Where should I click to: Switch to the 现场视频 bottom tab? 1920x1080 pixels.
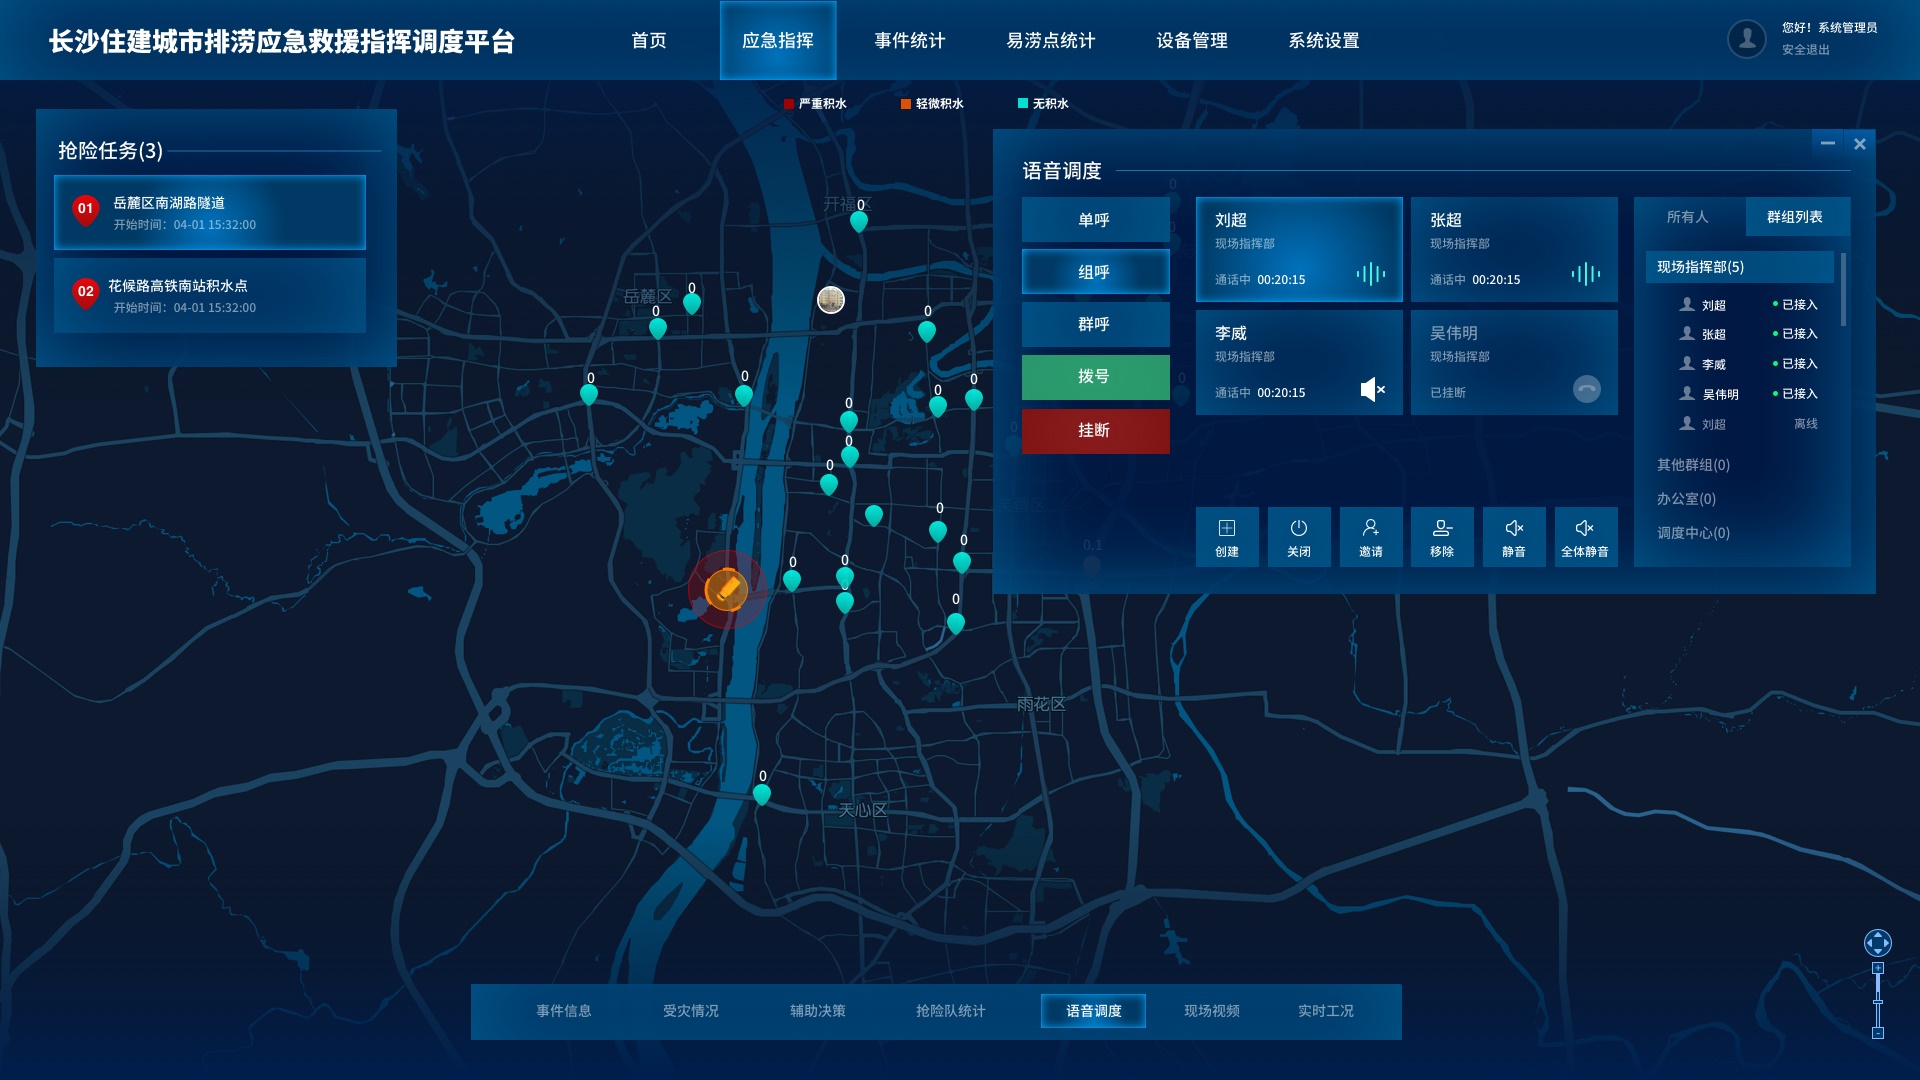(1212, 1011)
